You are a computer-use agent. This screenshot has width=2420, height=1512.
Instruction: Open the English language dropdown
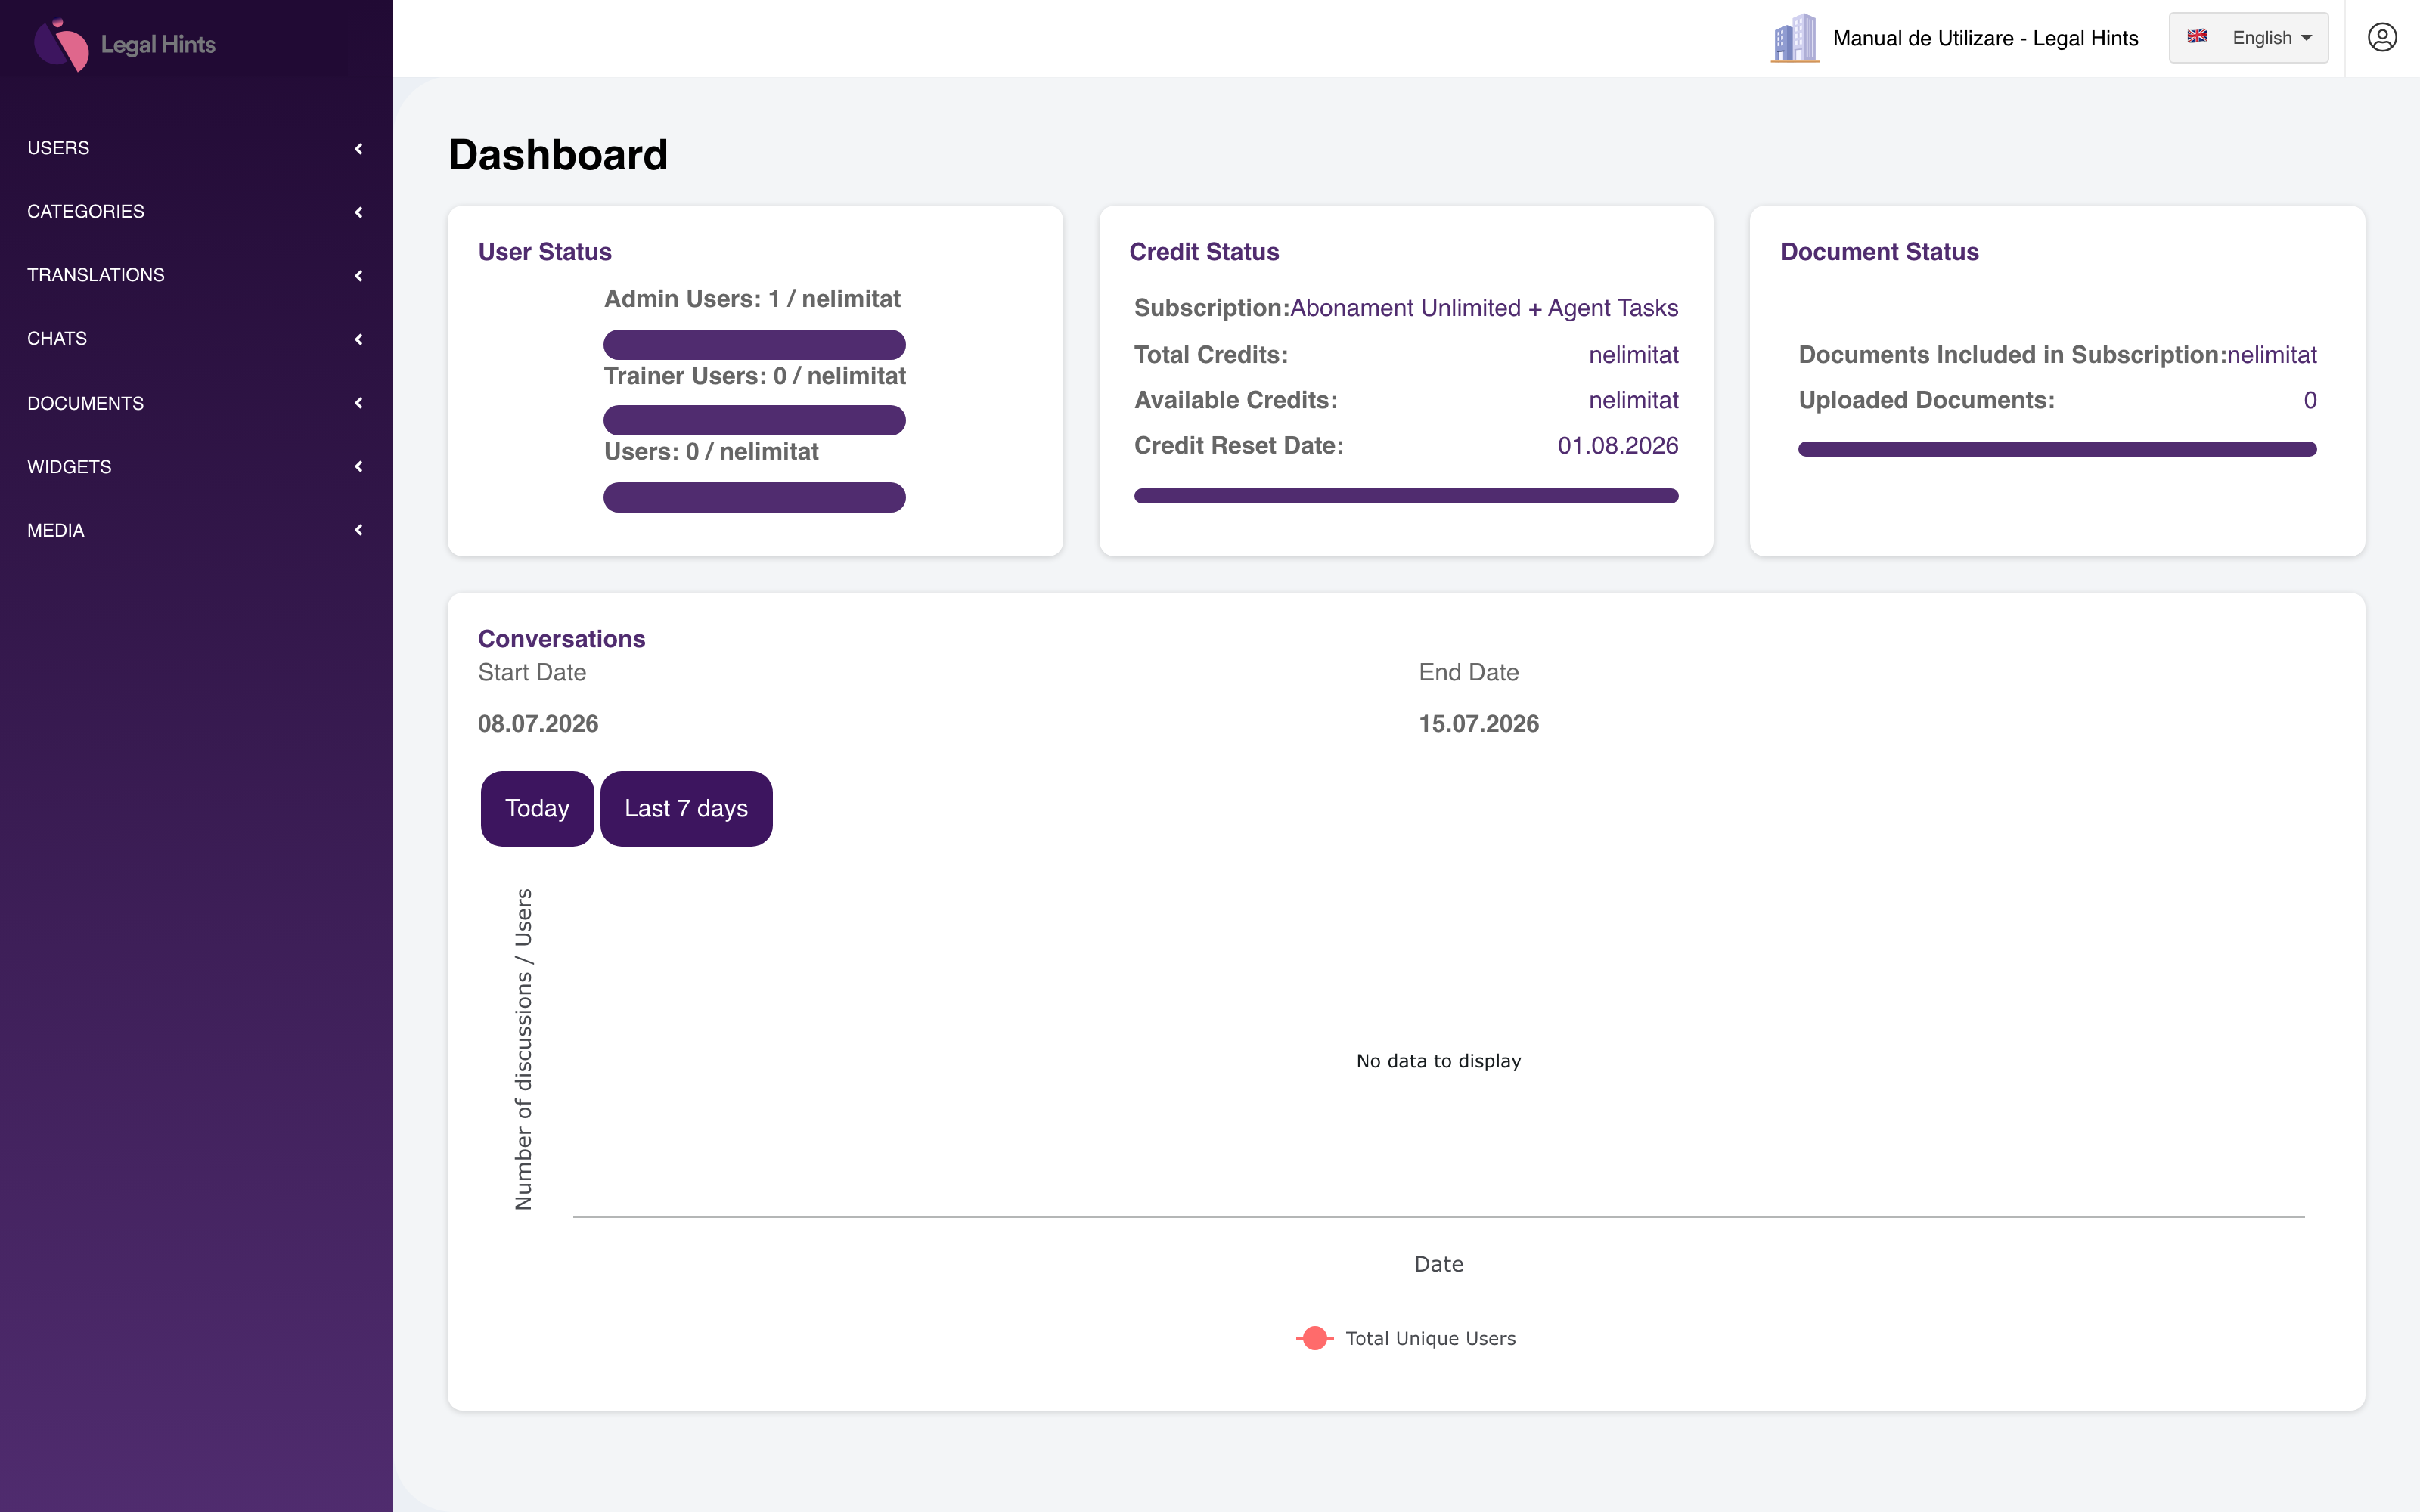(x=2248, y=38)
